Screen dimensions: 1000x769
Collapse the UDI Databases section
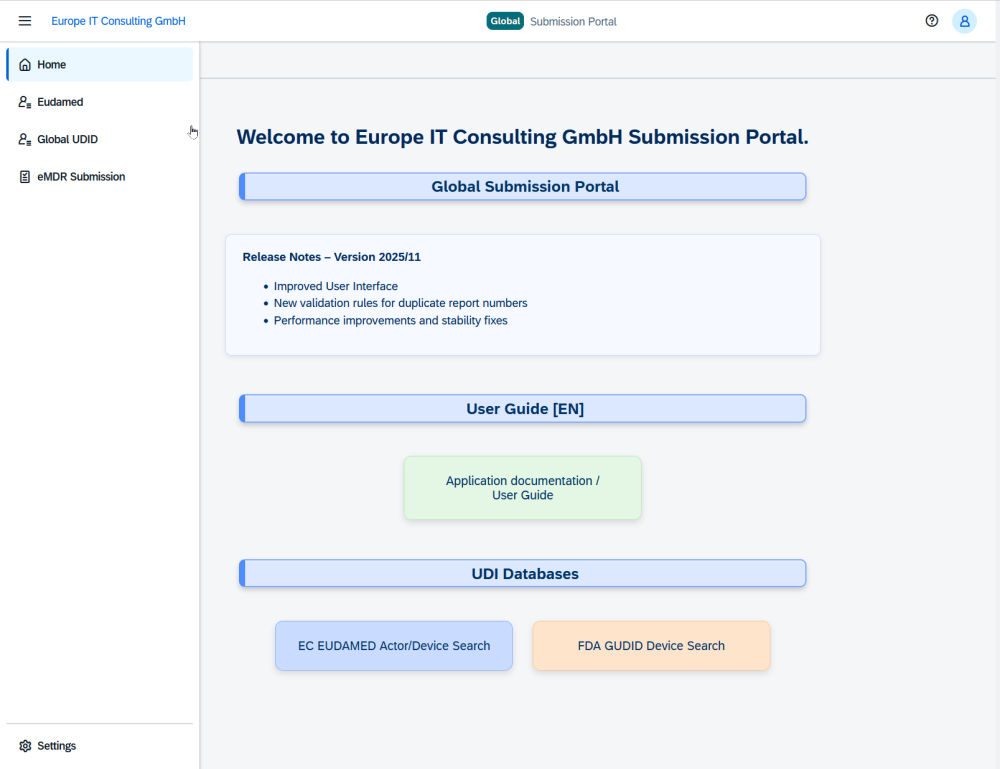(522, 573)
